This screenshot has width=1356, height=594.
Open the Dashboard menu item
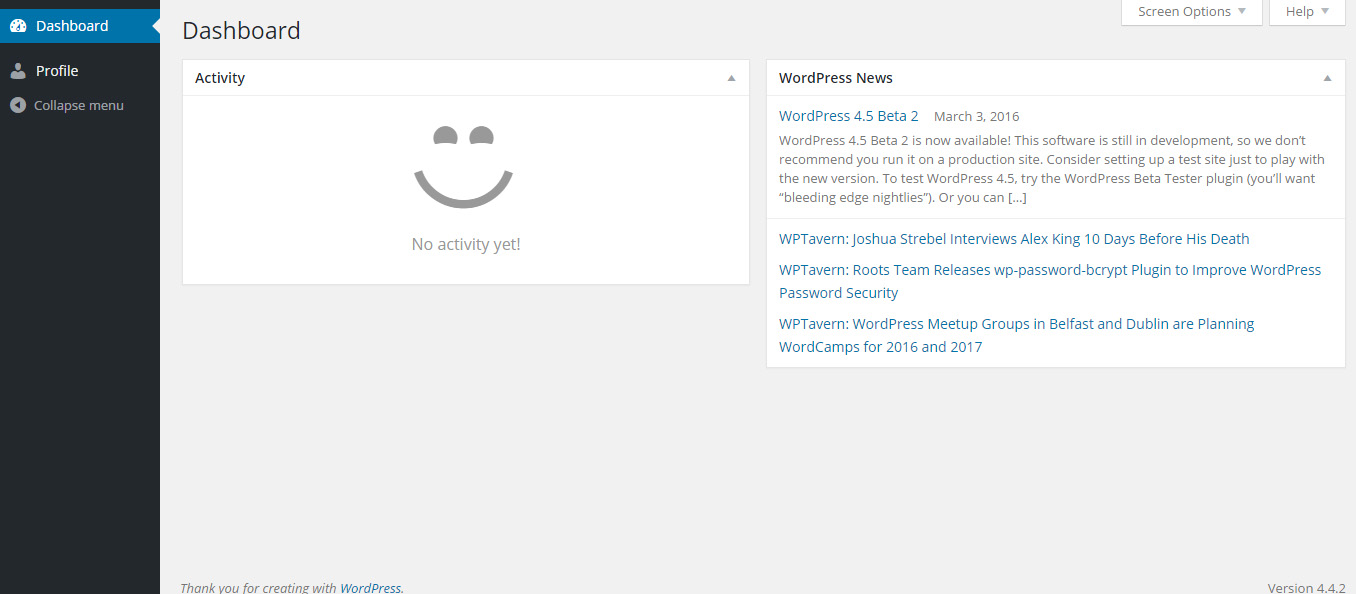pos(80,26)
